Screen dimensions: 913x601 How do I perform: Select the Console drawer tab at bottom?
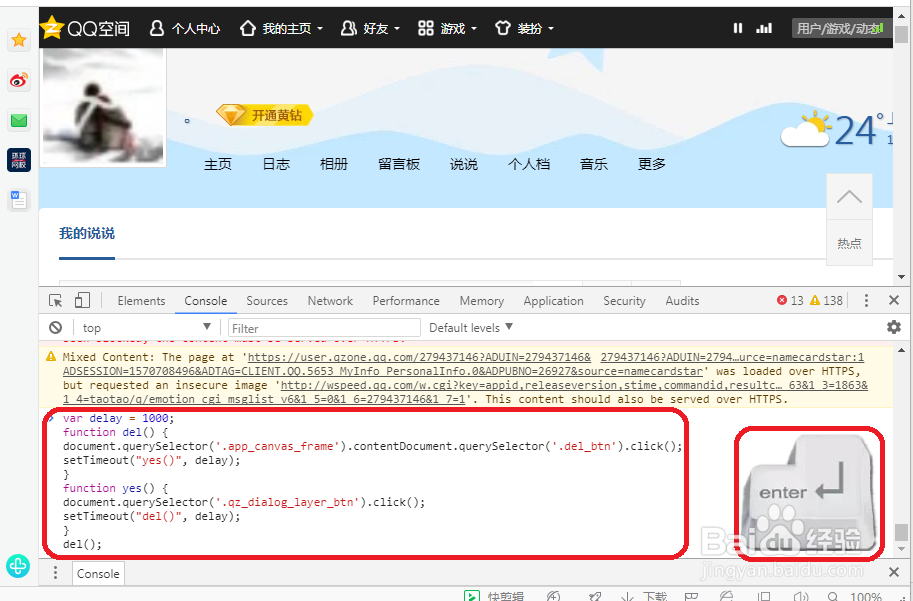[98, 574]
